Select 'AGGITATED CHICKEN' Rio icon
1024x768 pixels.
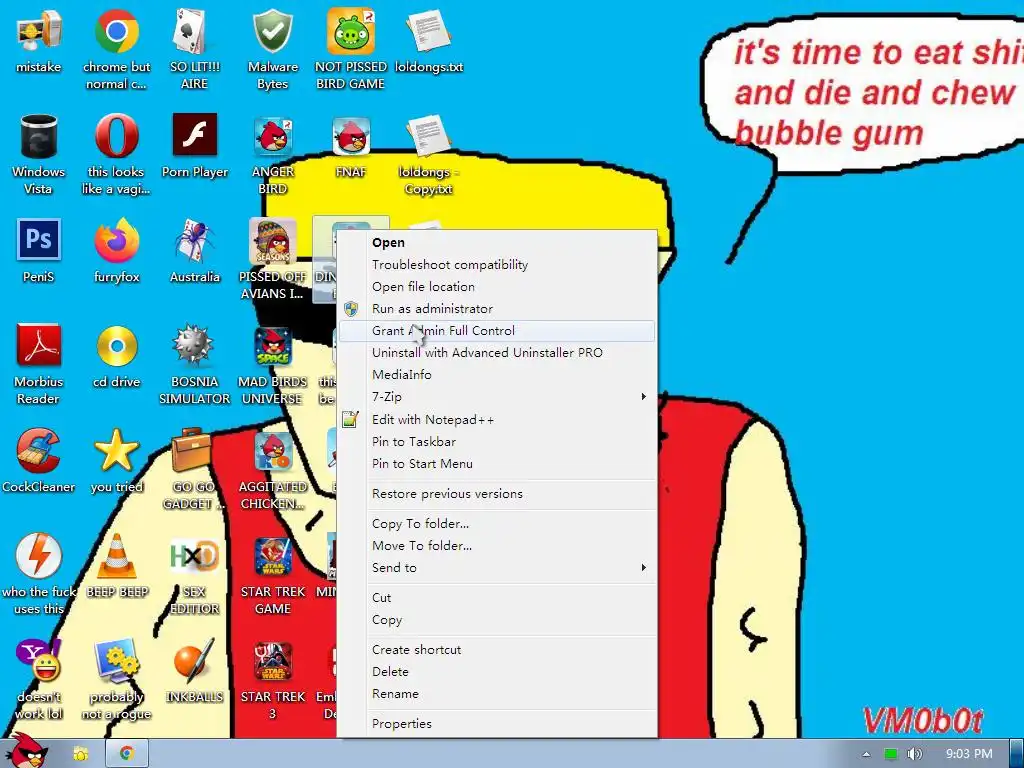point(272,451)
